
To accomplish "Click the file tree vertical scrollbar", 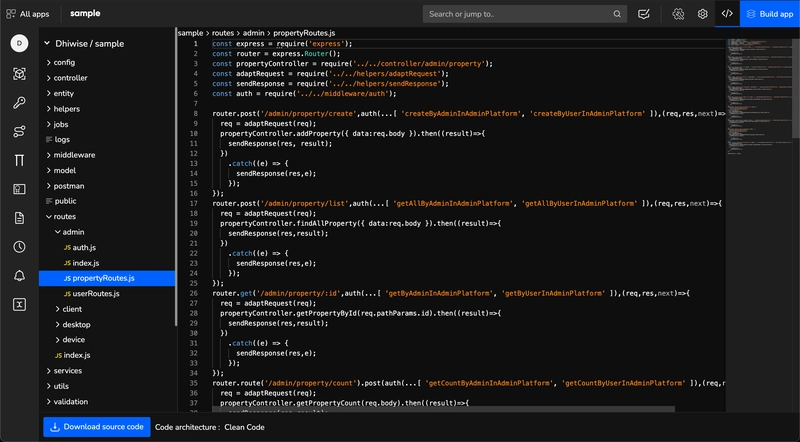I will (176, 179).
